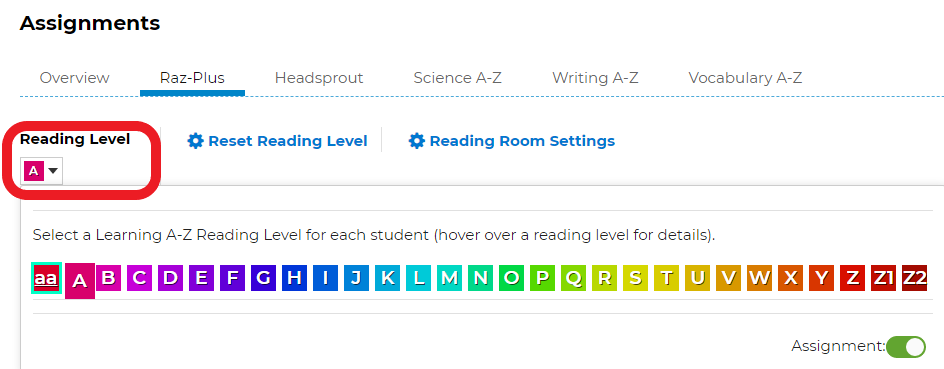Select reading level aa tile

click(46, 278)
